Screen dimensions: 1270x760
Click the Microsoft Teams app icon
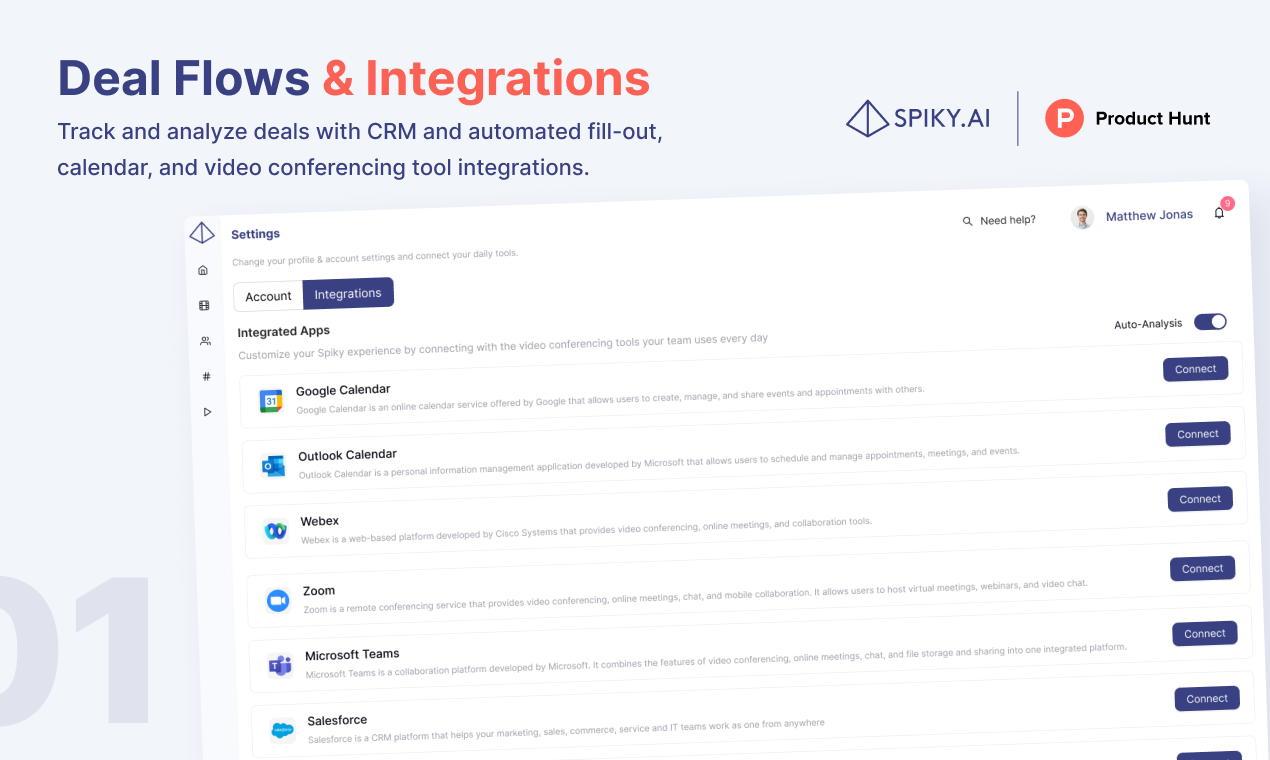(x=280, y=665)
